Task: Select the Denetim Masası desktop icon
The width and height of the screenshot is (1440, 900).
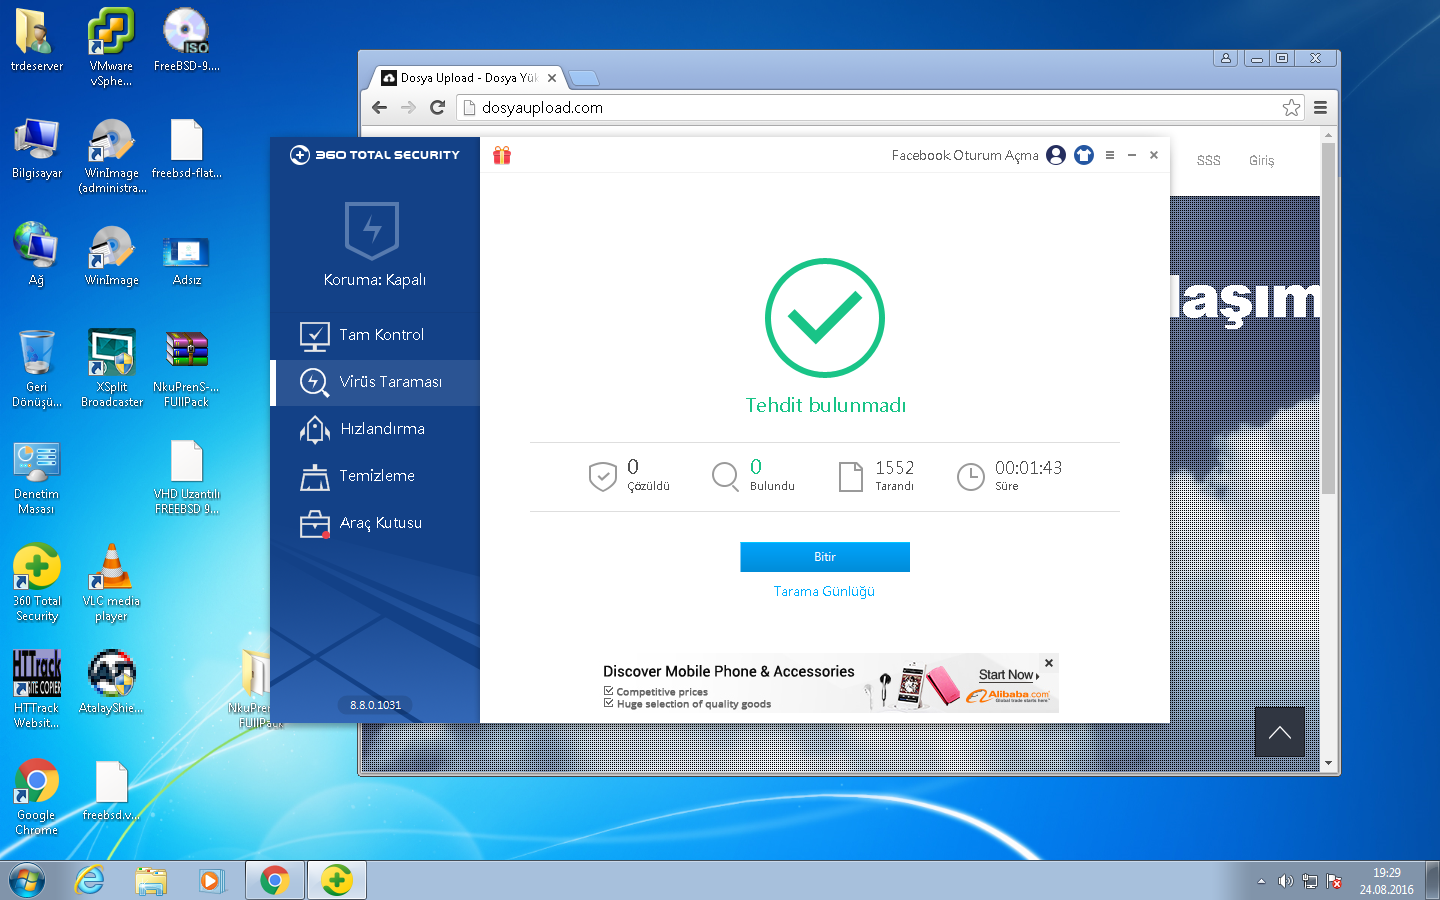Action: tap(37, 476)
